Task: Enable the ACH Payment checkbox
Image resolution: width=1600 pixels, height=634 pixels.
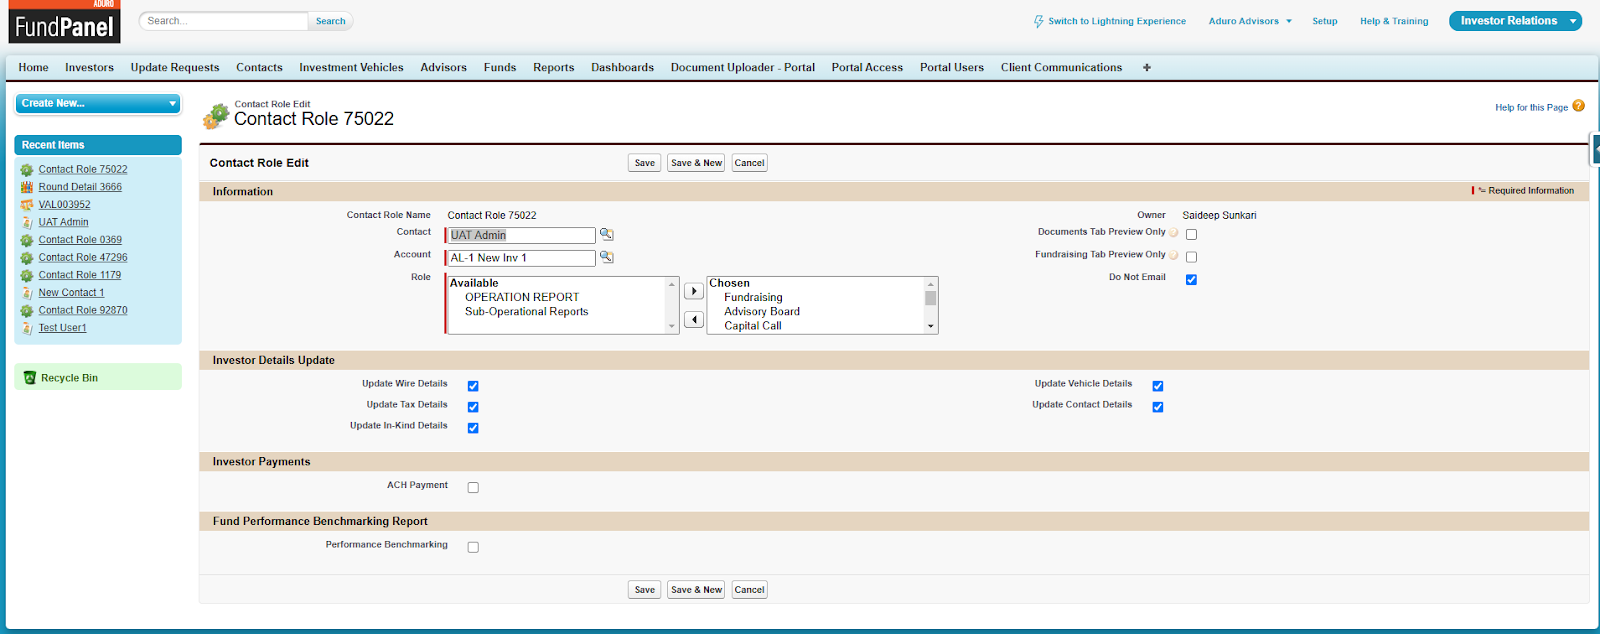Action: click(x=473, y=488)
